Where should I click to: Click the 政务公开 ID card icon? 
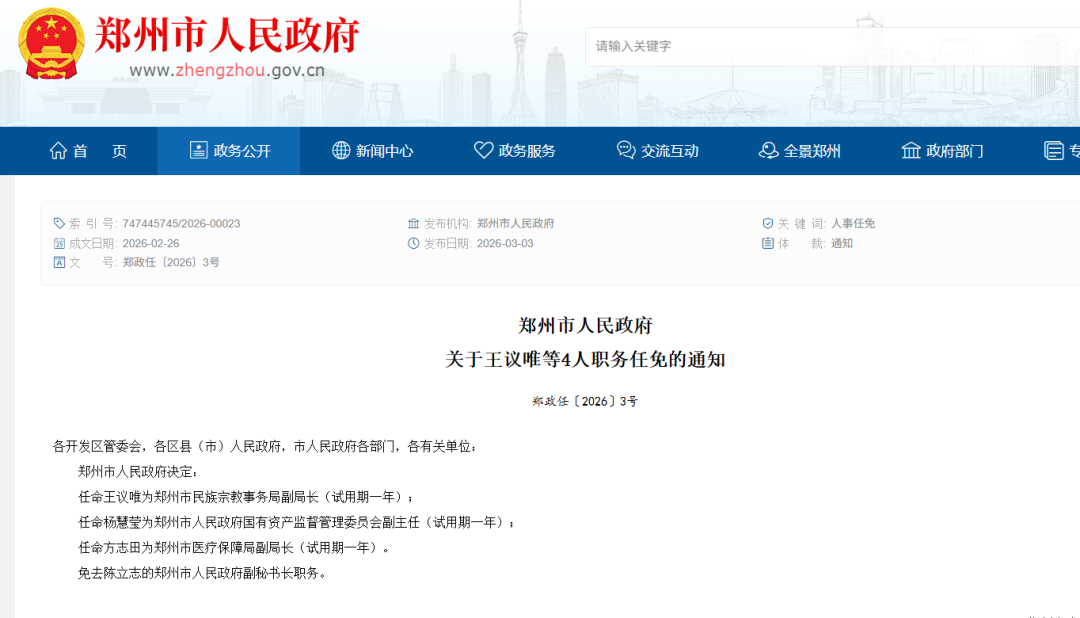[198, 151]
